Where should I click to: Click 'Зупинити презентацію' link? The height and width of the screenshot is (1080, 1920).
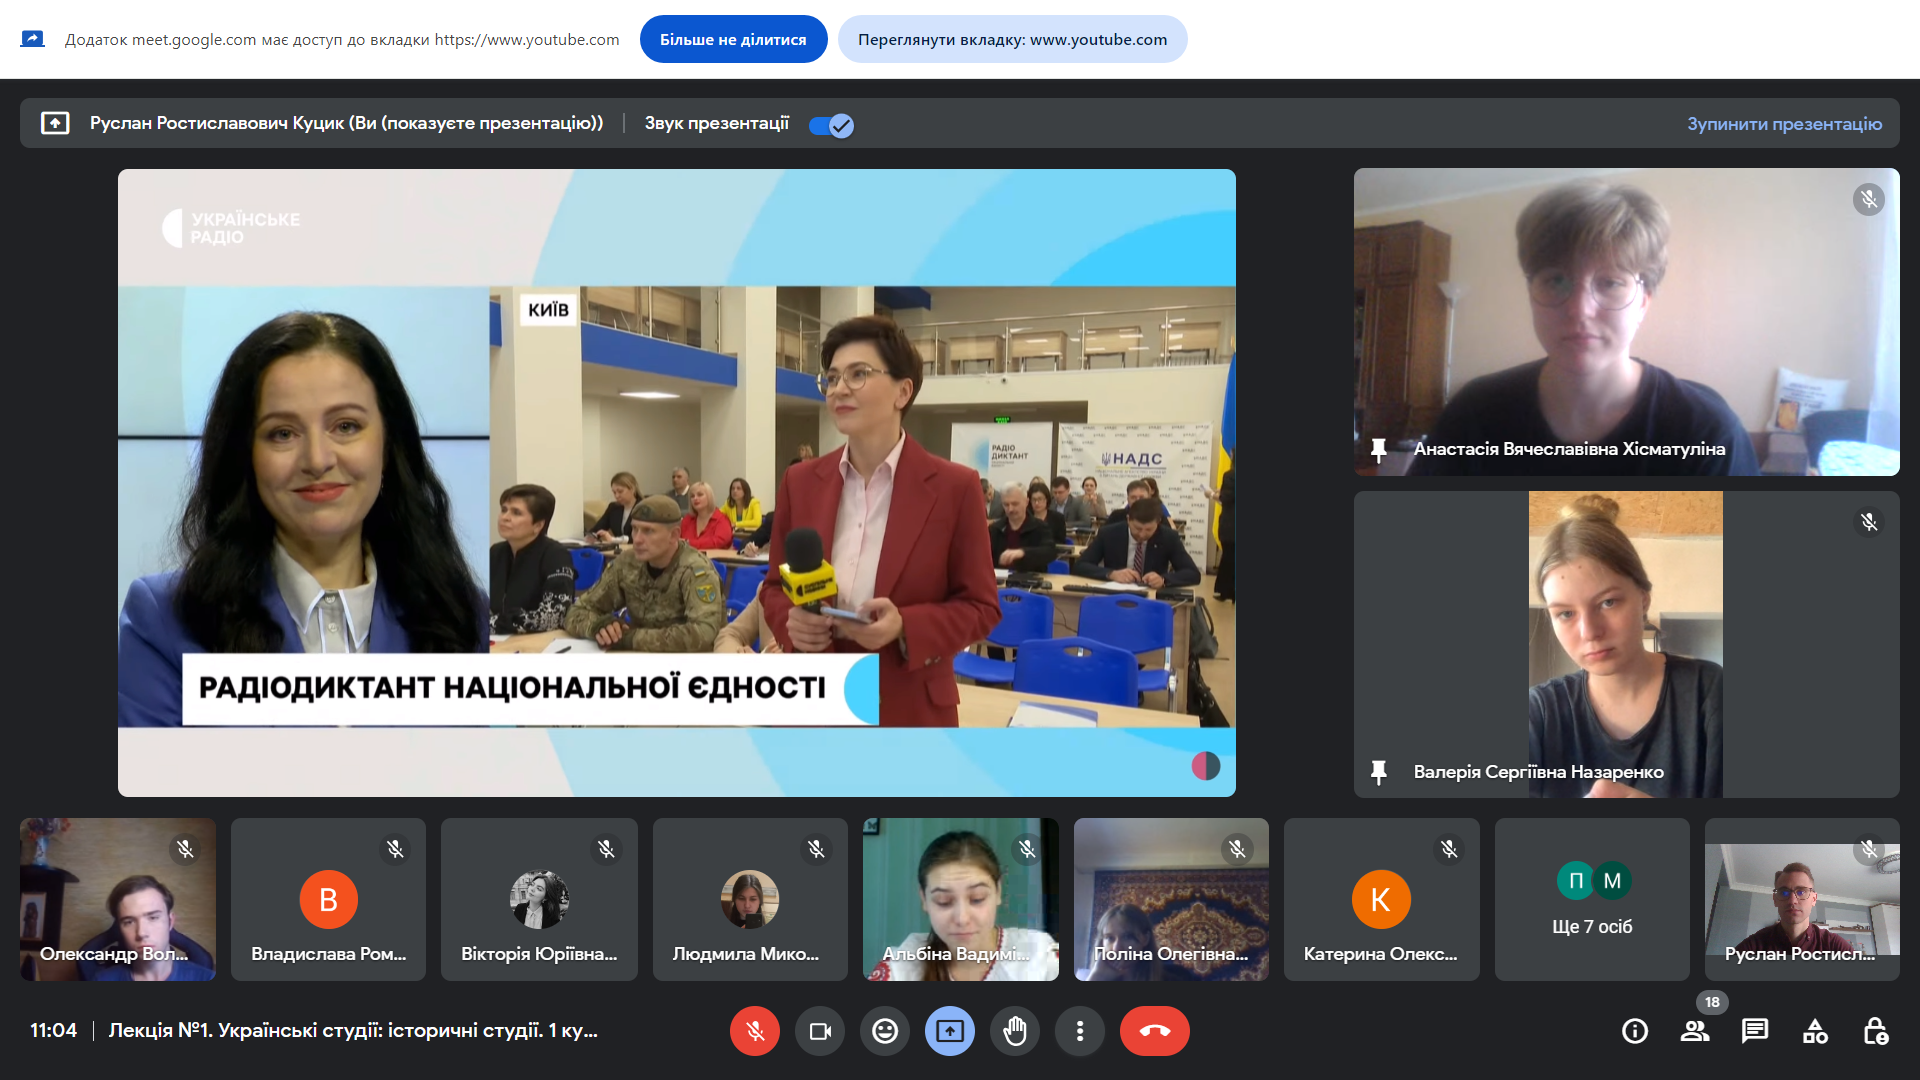tap(1784, 124)
